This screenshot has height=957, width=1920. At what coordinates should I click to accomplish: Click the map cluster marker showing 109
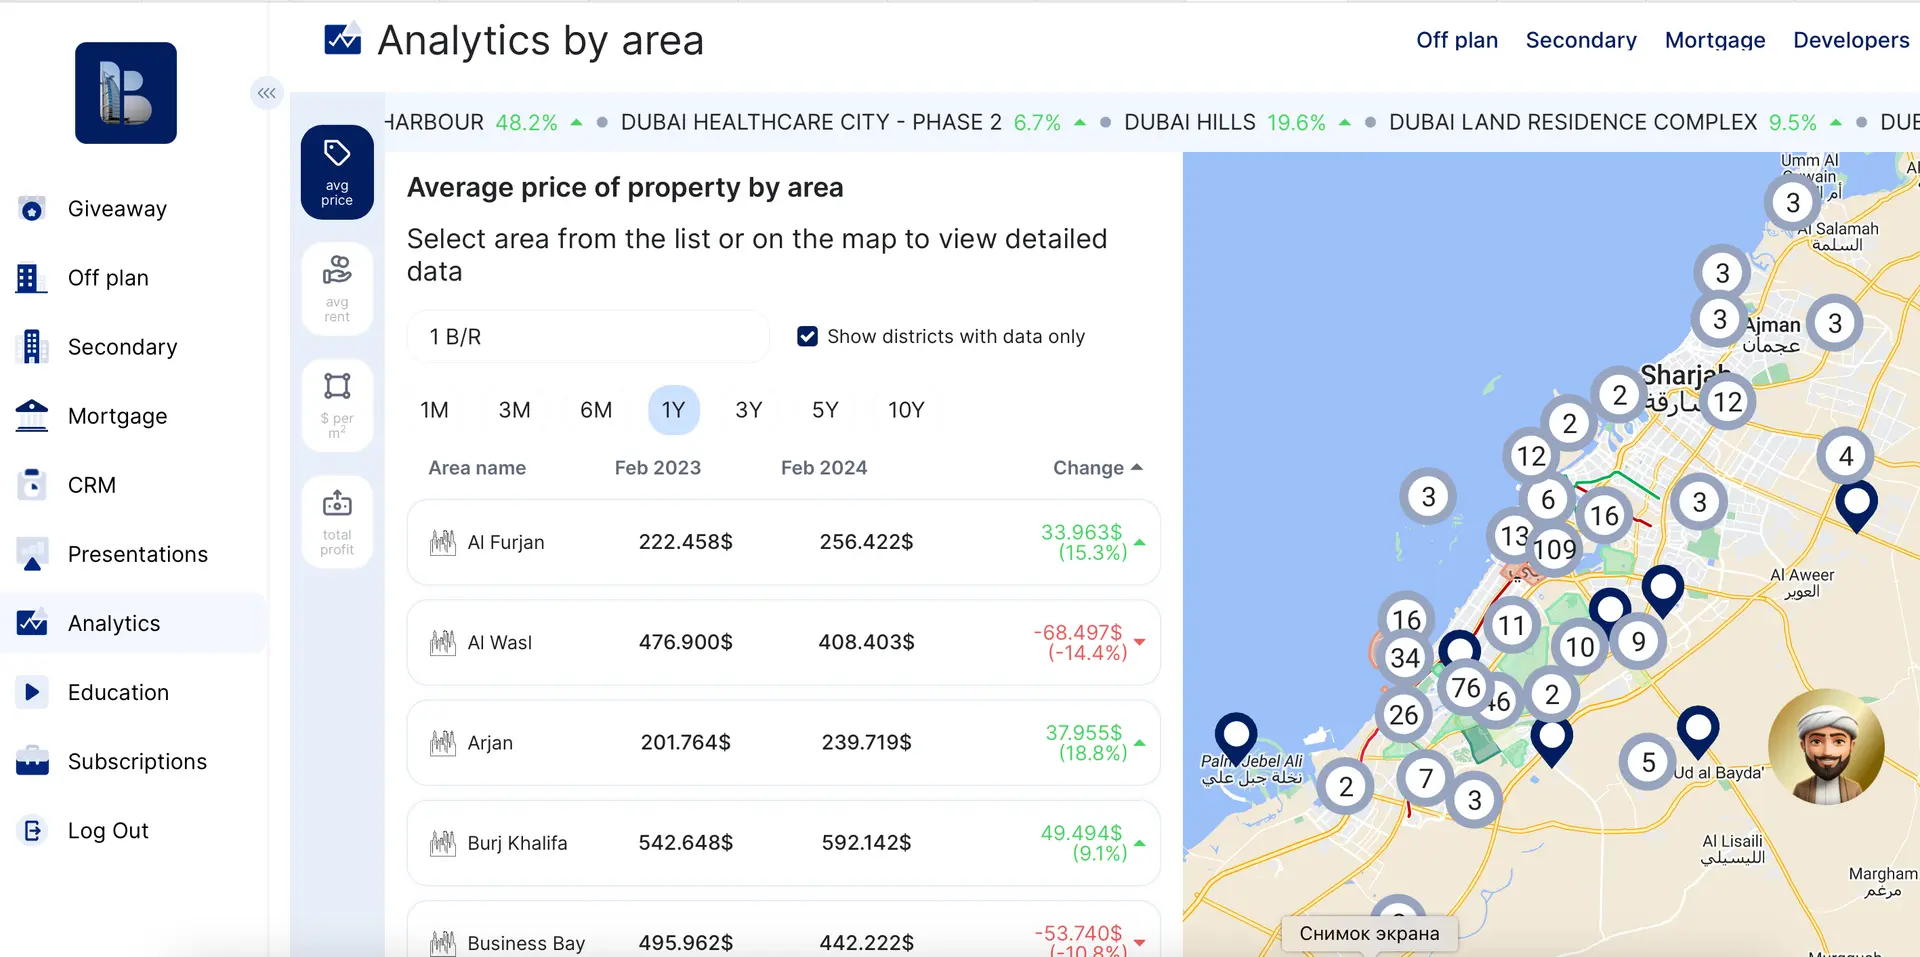[1554, 549]
